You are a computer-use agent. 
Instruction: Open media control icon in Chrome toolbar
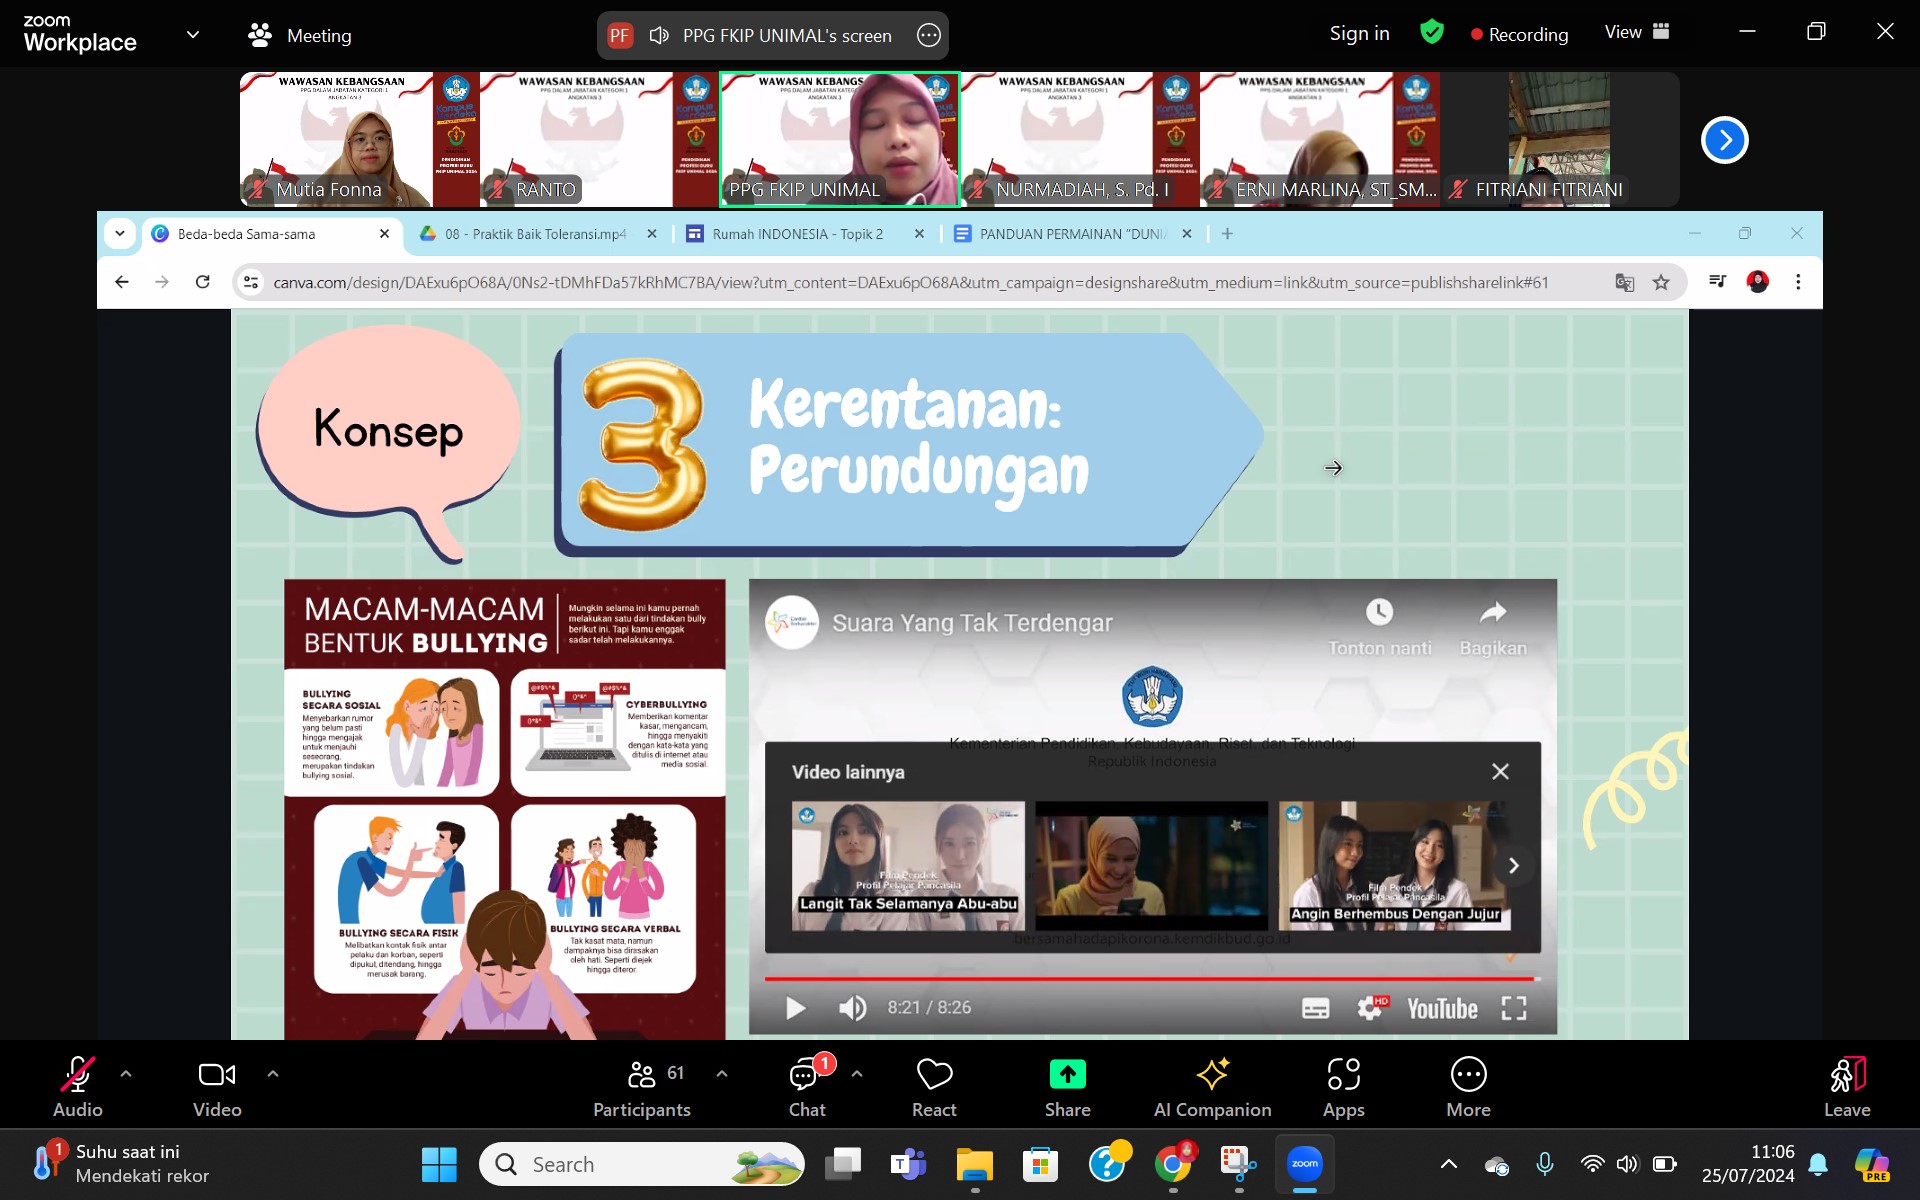point(1718,282)
